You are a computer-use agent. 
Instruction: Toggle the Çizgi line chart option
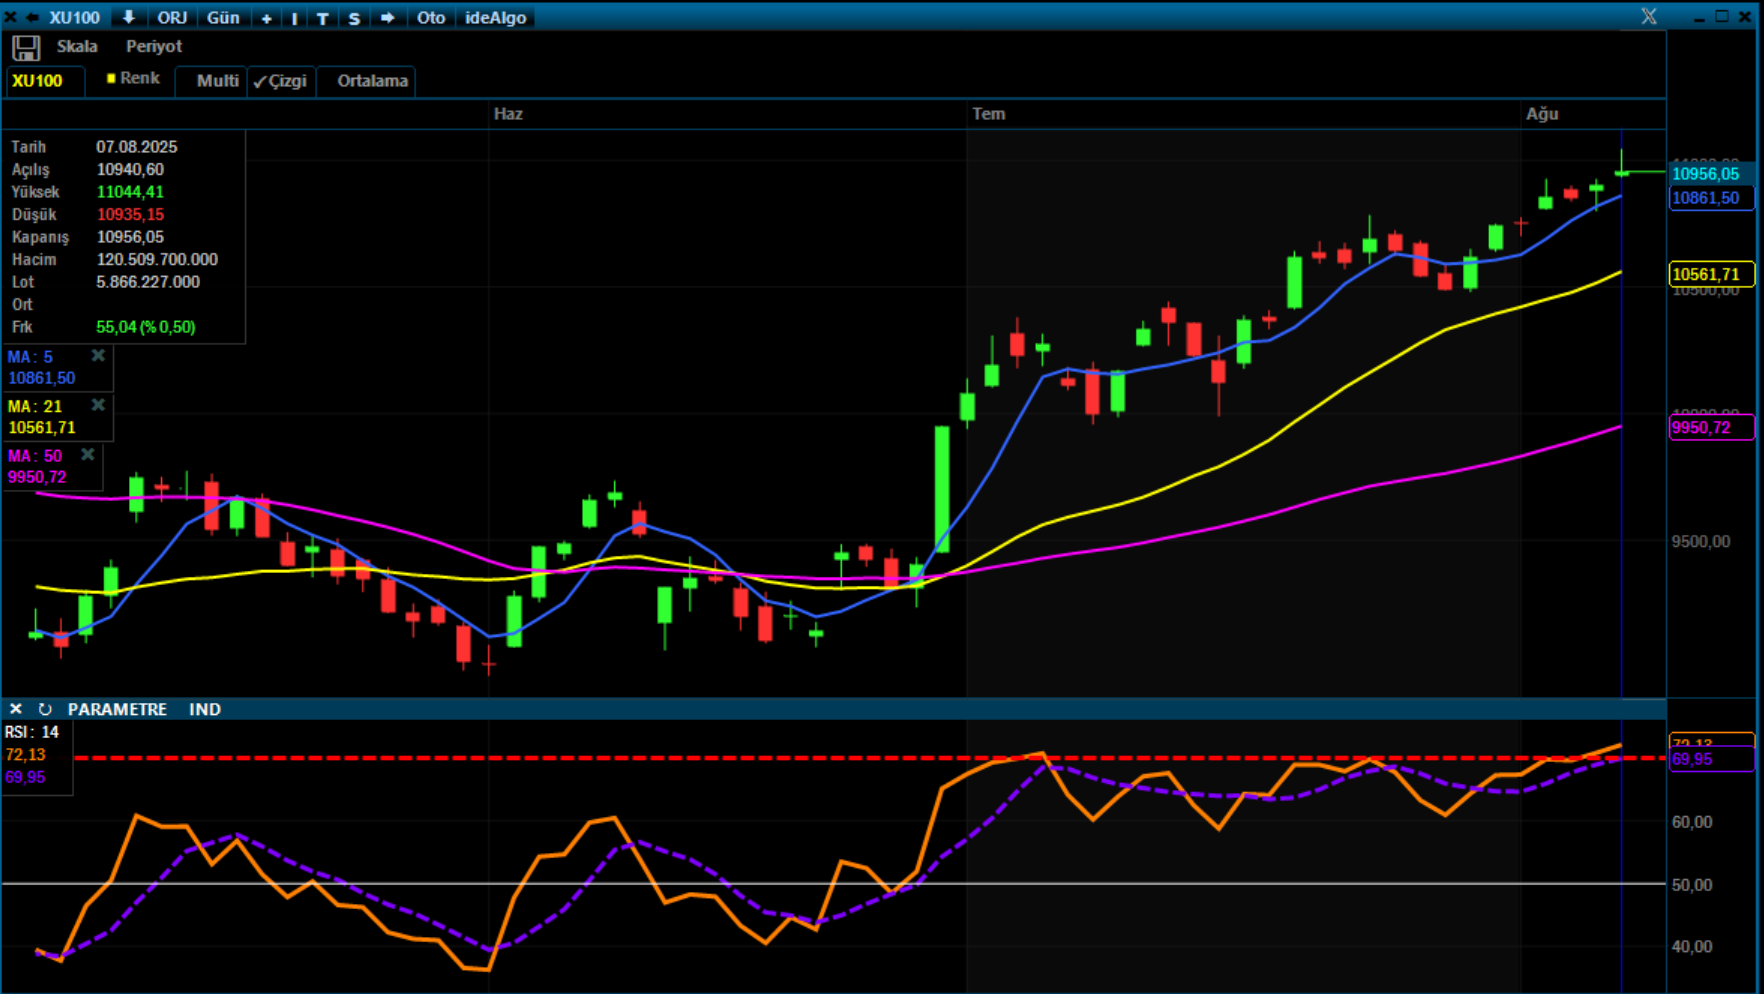click(x=281, y=81)
